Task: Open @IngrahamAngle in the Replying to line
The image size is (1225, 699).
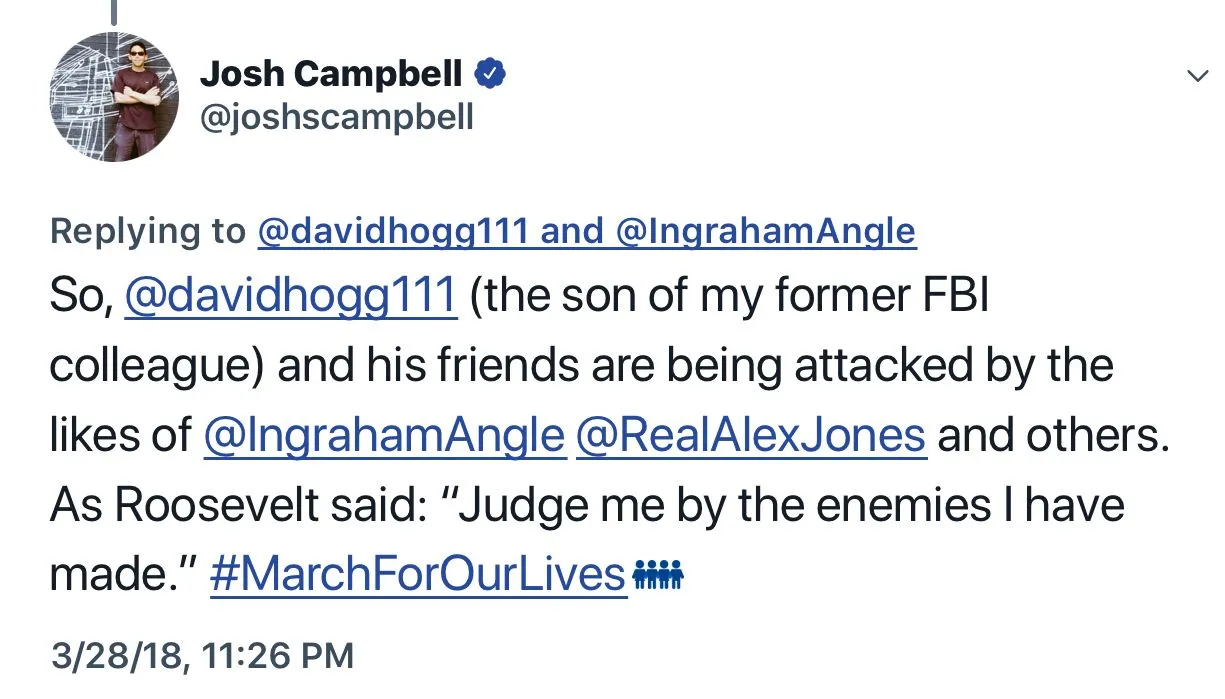Action: pos(766,231)
